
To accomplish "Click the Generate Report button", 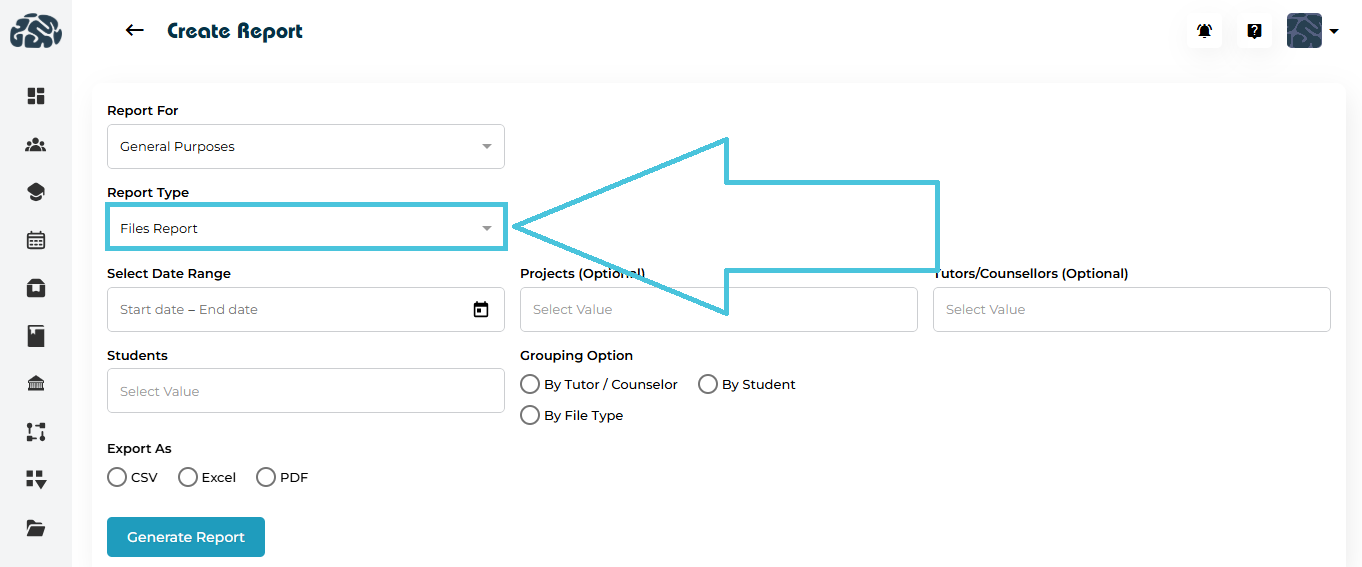I will tap(186, 537).
